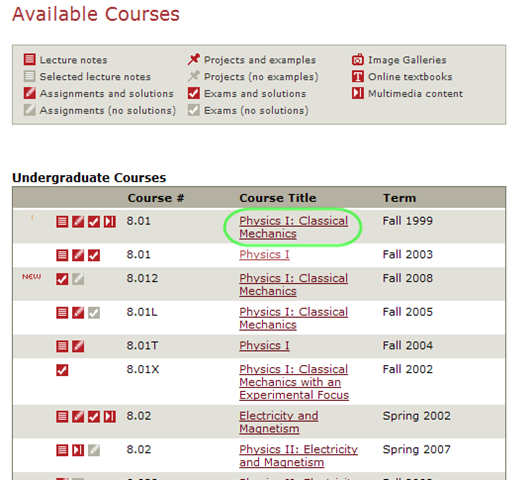
Task: Click the Projects and examples pin icon
Action: point(194,59)
